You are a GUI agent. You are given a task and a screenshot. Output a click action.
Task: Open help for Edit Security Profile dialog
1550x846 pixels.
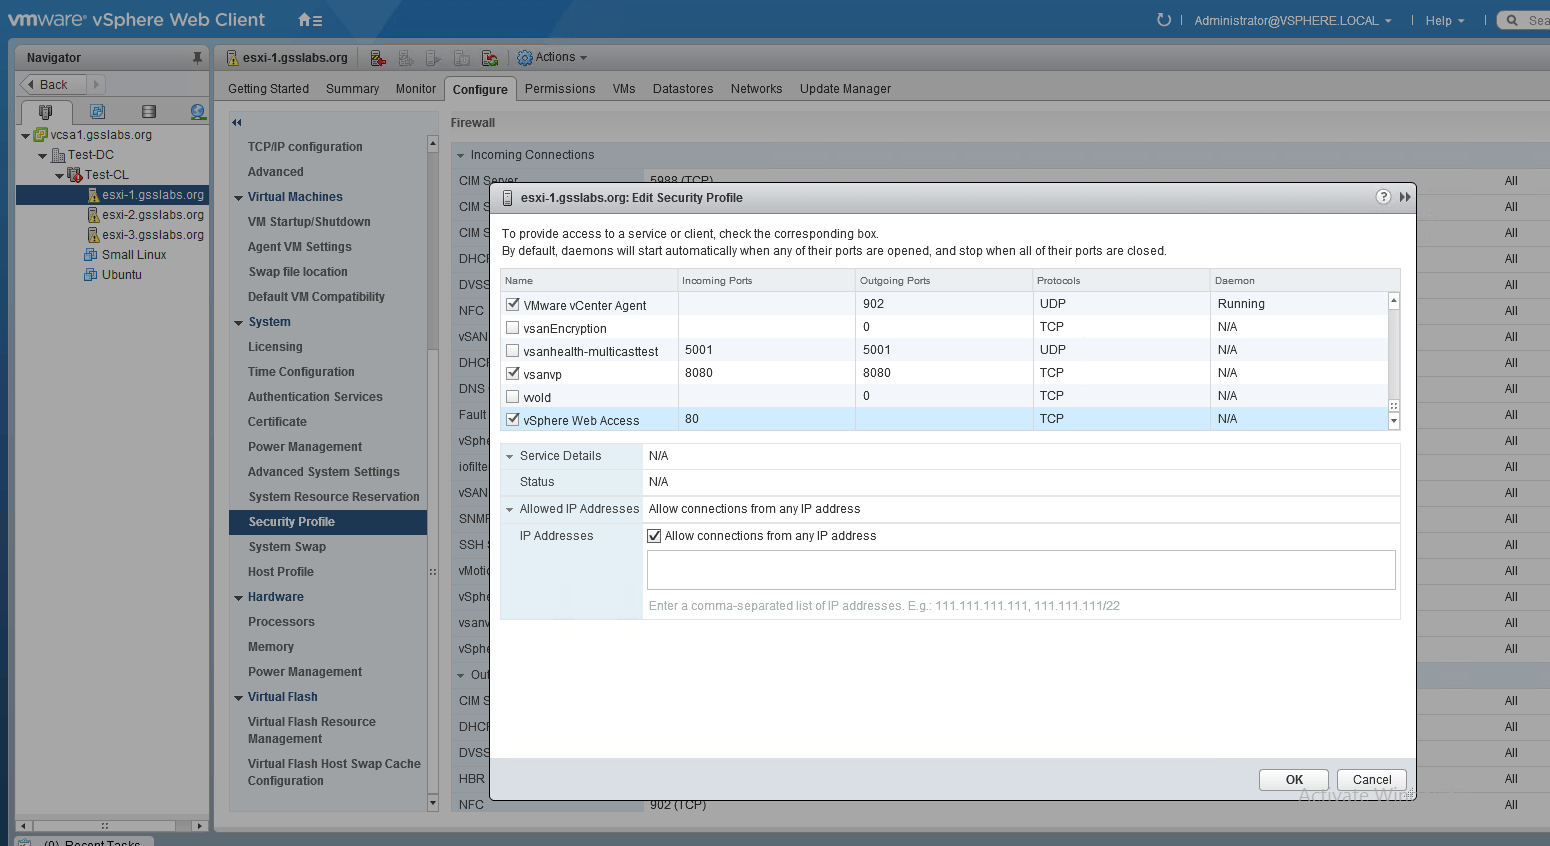pyautogui.click(x=1383, y=197)
